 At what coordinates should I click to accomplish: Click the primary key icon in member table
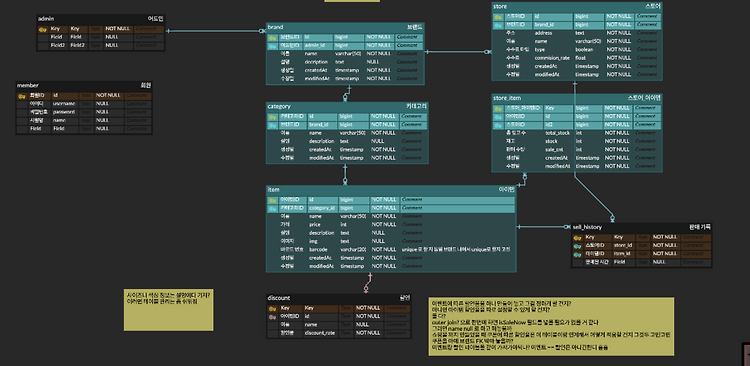point(22,96)
